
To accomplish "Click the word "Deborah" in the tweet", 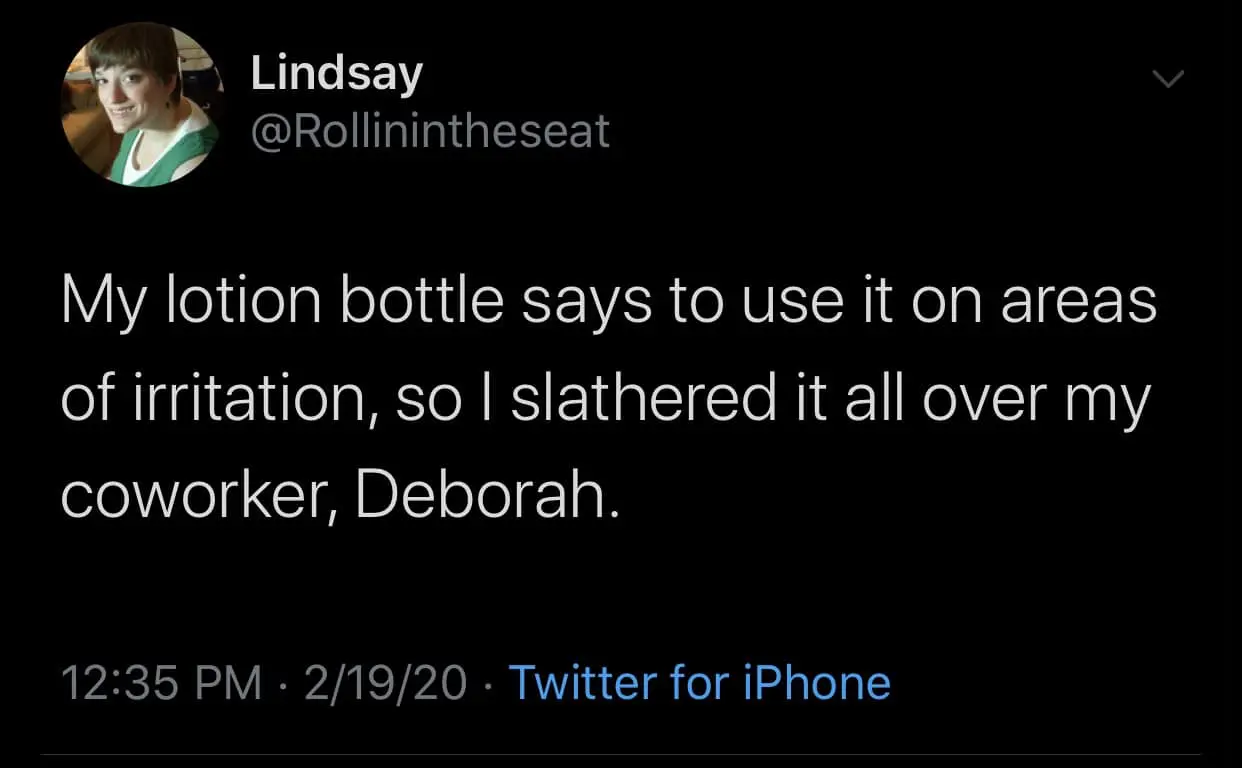I will pos(480,497).
